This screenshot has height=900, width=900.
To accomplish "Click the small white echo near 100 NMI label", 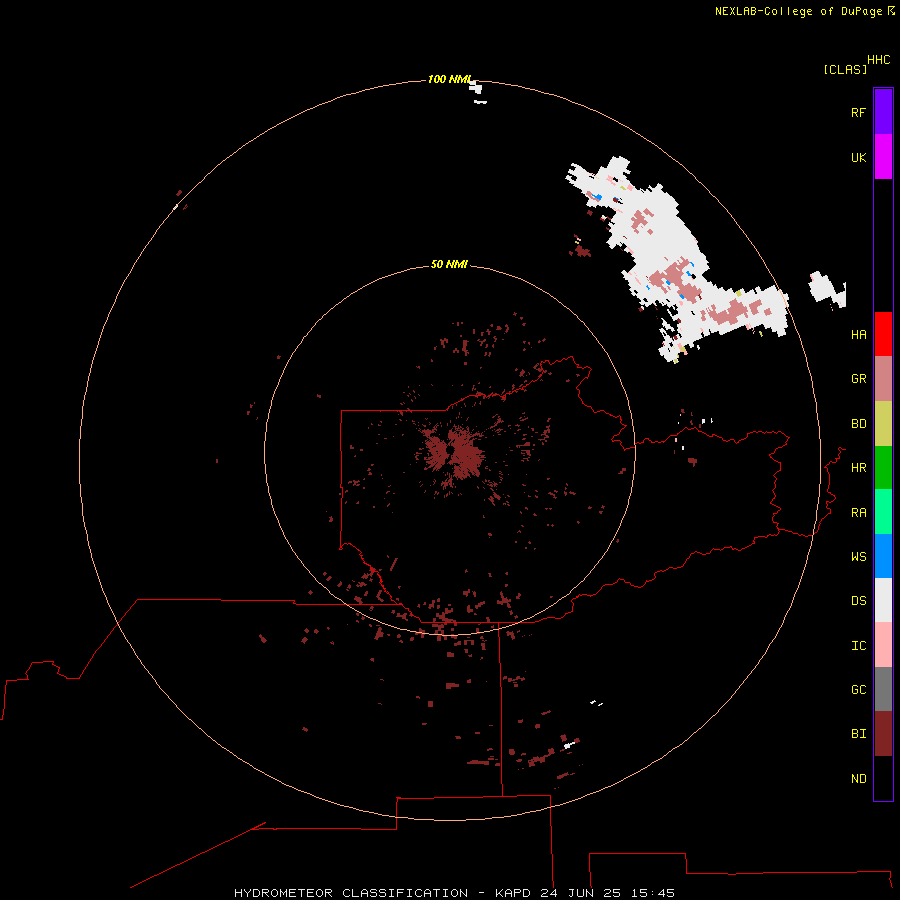I will click(476, 87).
